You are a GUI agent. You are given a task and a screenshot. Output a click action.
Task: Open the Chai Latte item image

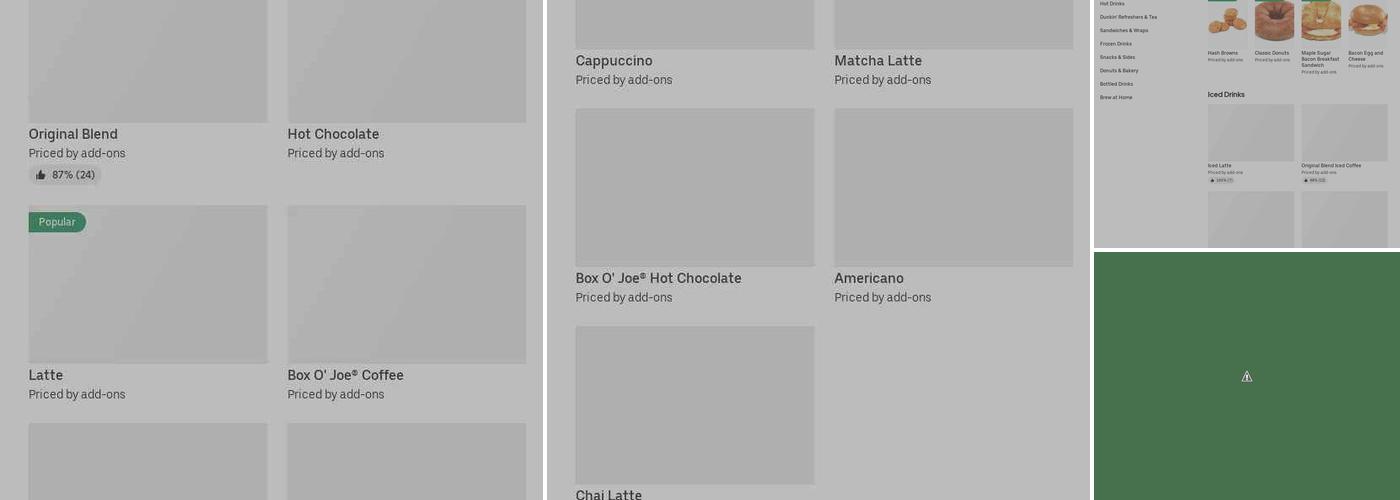click(x=694, y=405)
